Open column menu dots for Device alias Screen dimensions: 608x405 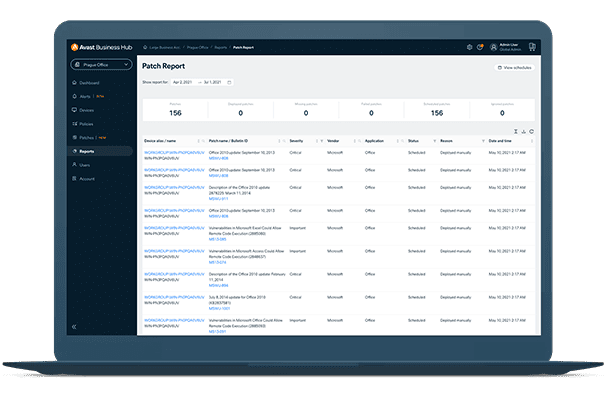coord(199,141)
